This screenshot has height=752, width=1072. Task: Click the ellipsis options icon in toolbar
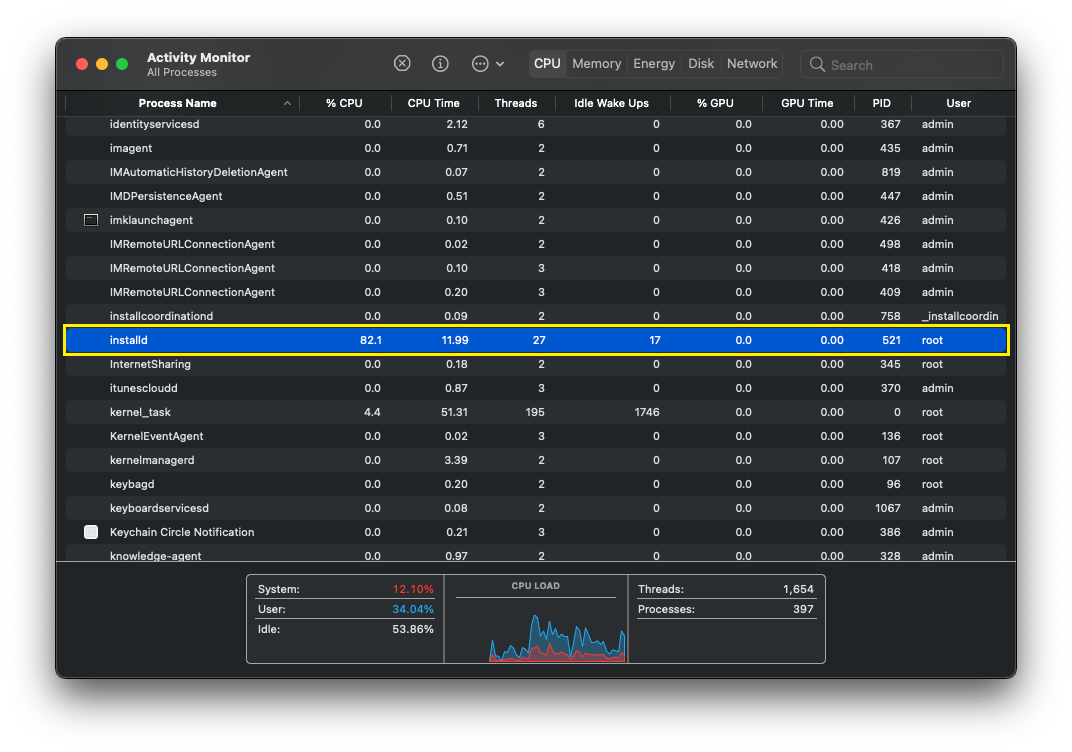coord(478,63)
